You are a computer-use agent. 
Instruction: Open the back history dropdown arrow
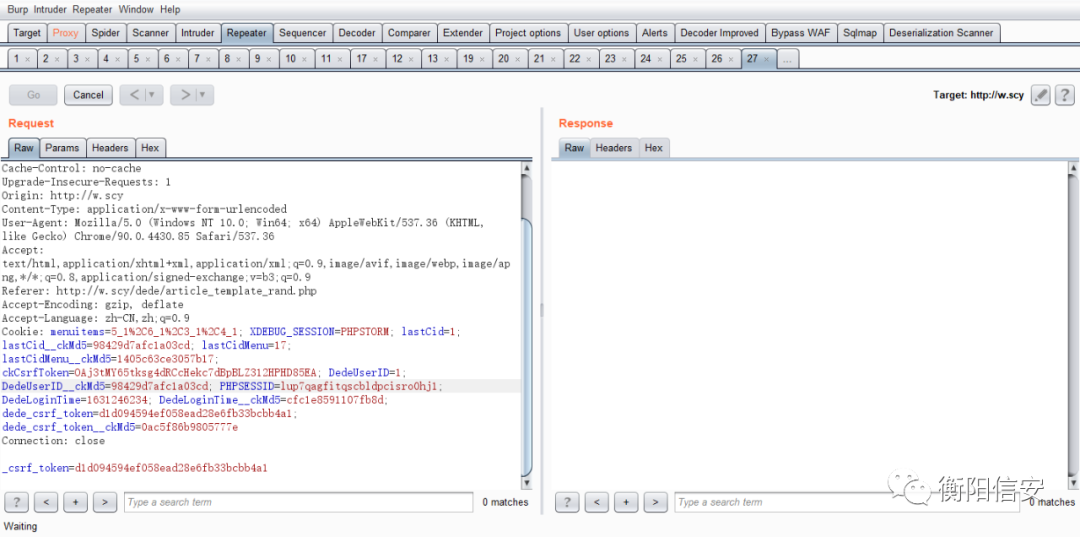pyautogui.click(x=154, y=95)
